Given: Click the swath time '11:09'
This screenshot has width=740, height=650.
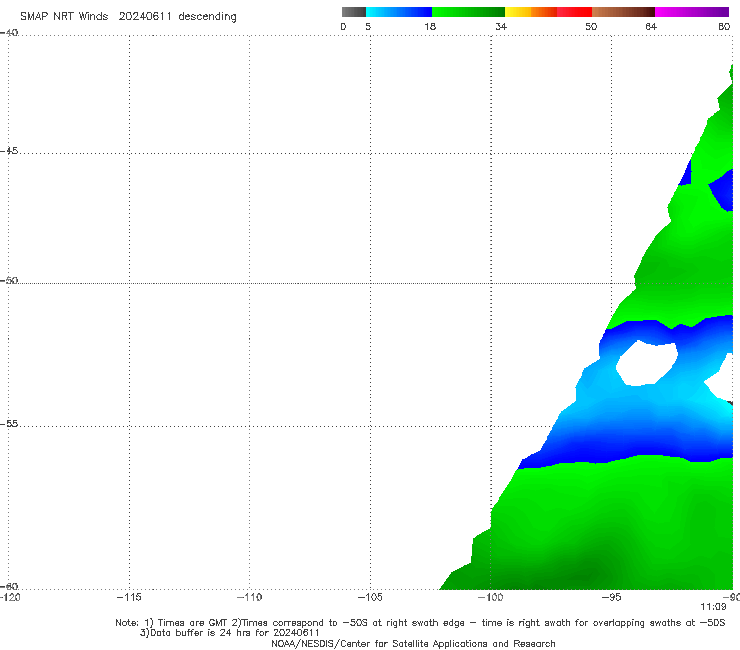Looking at the screenshot, I should [713, 607].
